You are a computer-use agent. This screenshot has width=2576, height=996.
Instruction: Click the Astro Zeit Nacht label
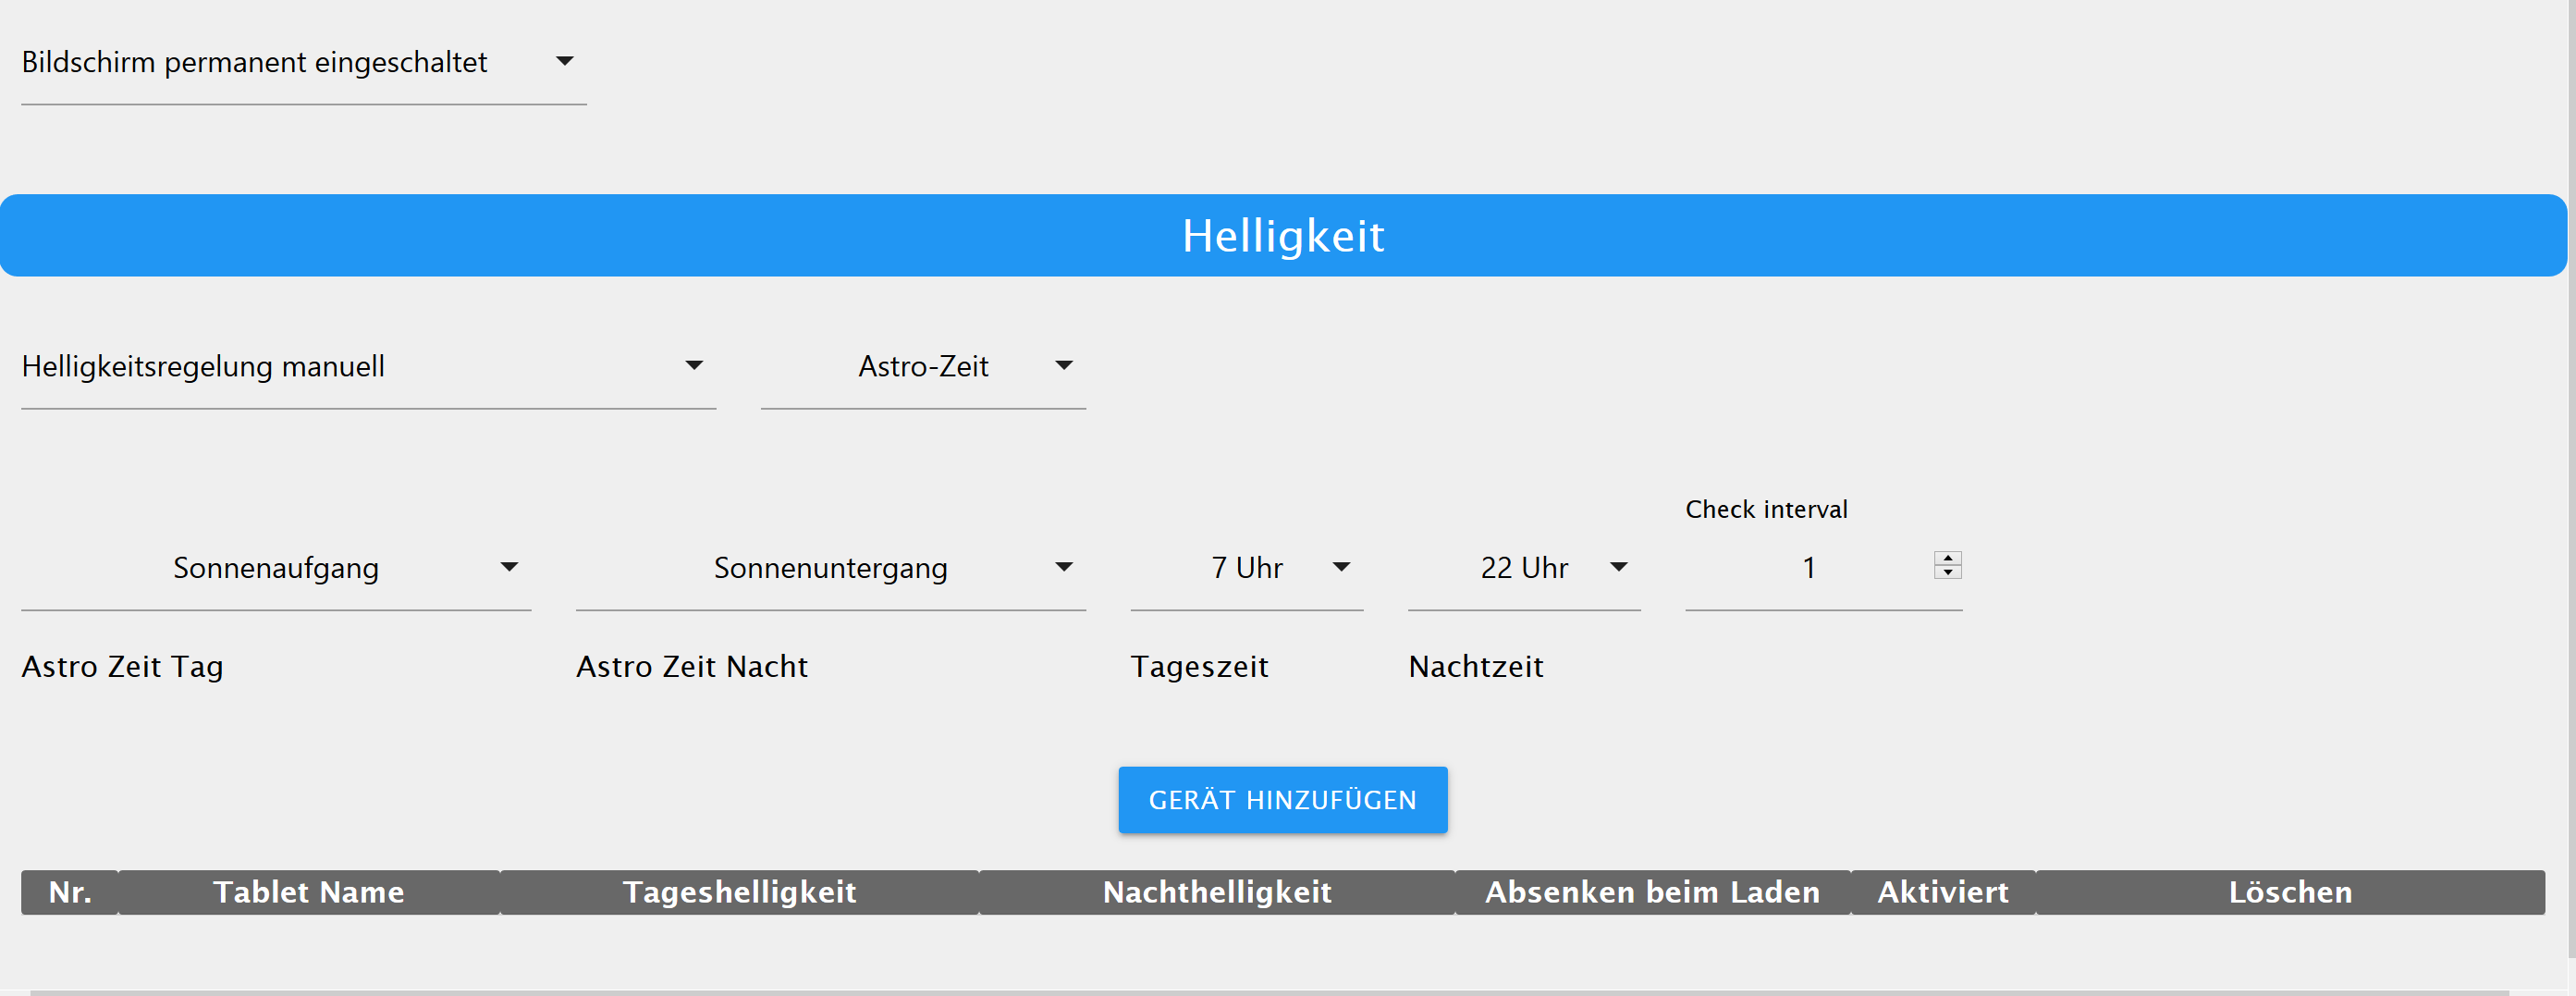coord(692,667)
